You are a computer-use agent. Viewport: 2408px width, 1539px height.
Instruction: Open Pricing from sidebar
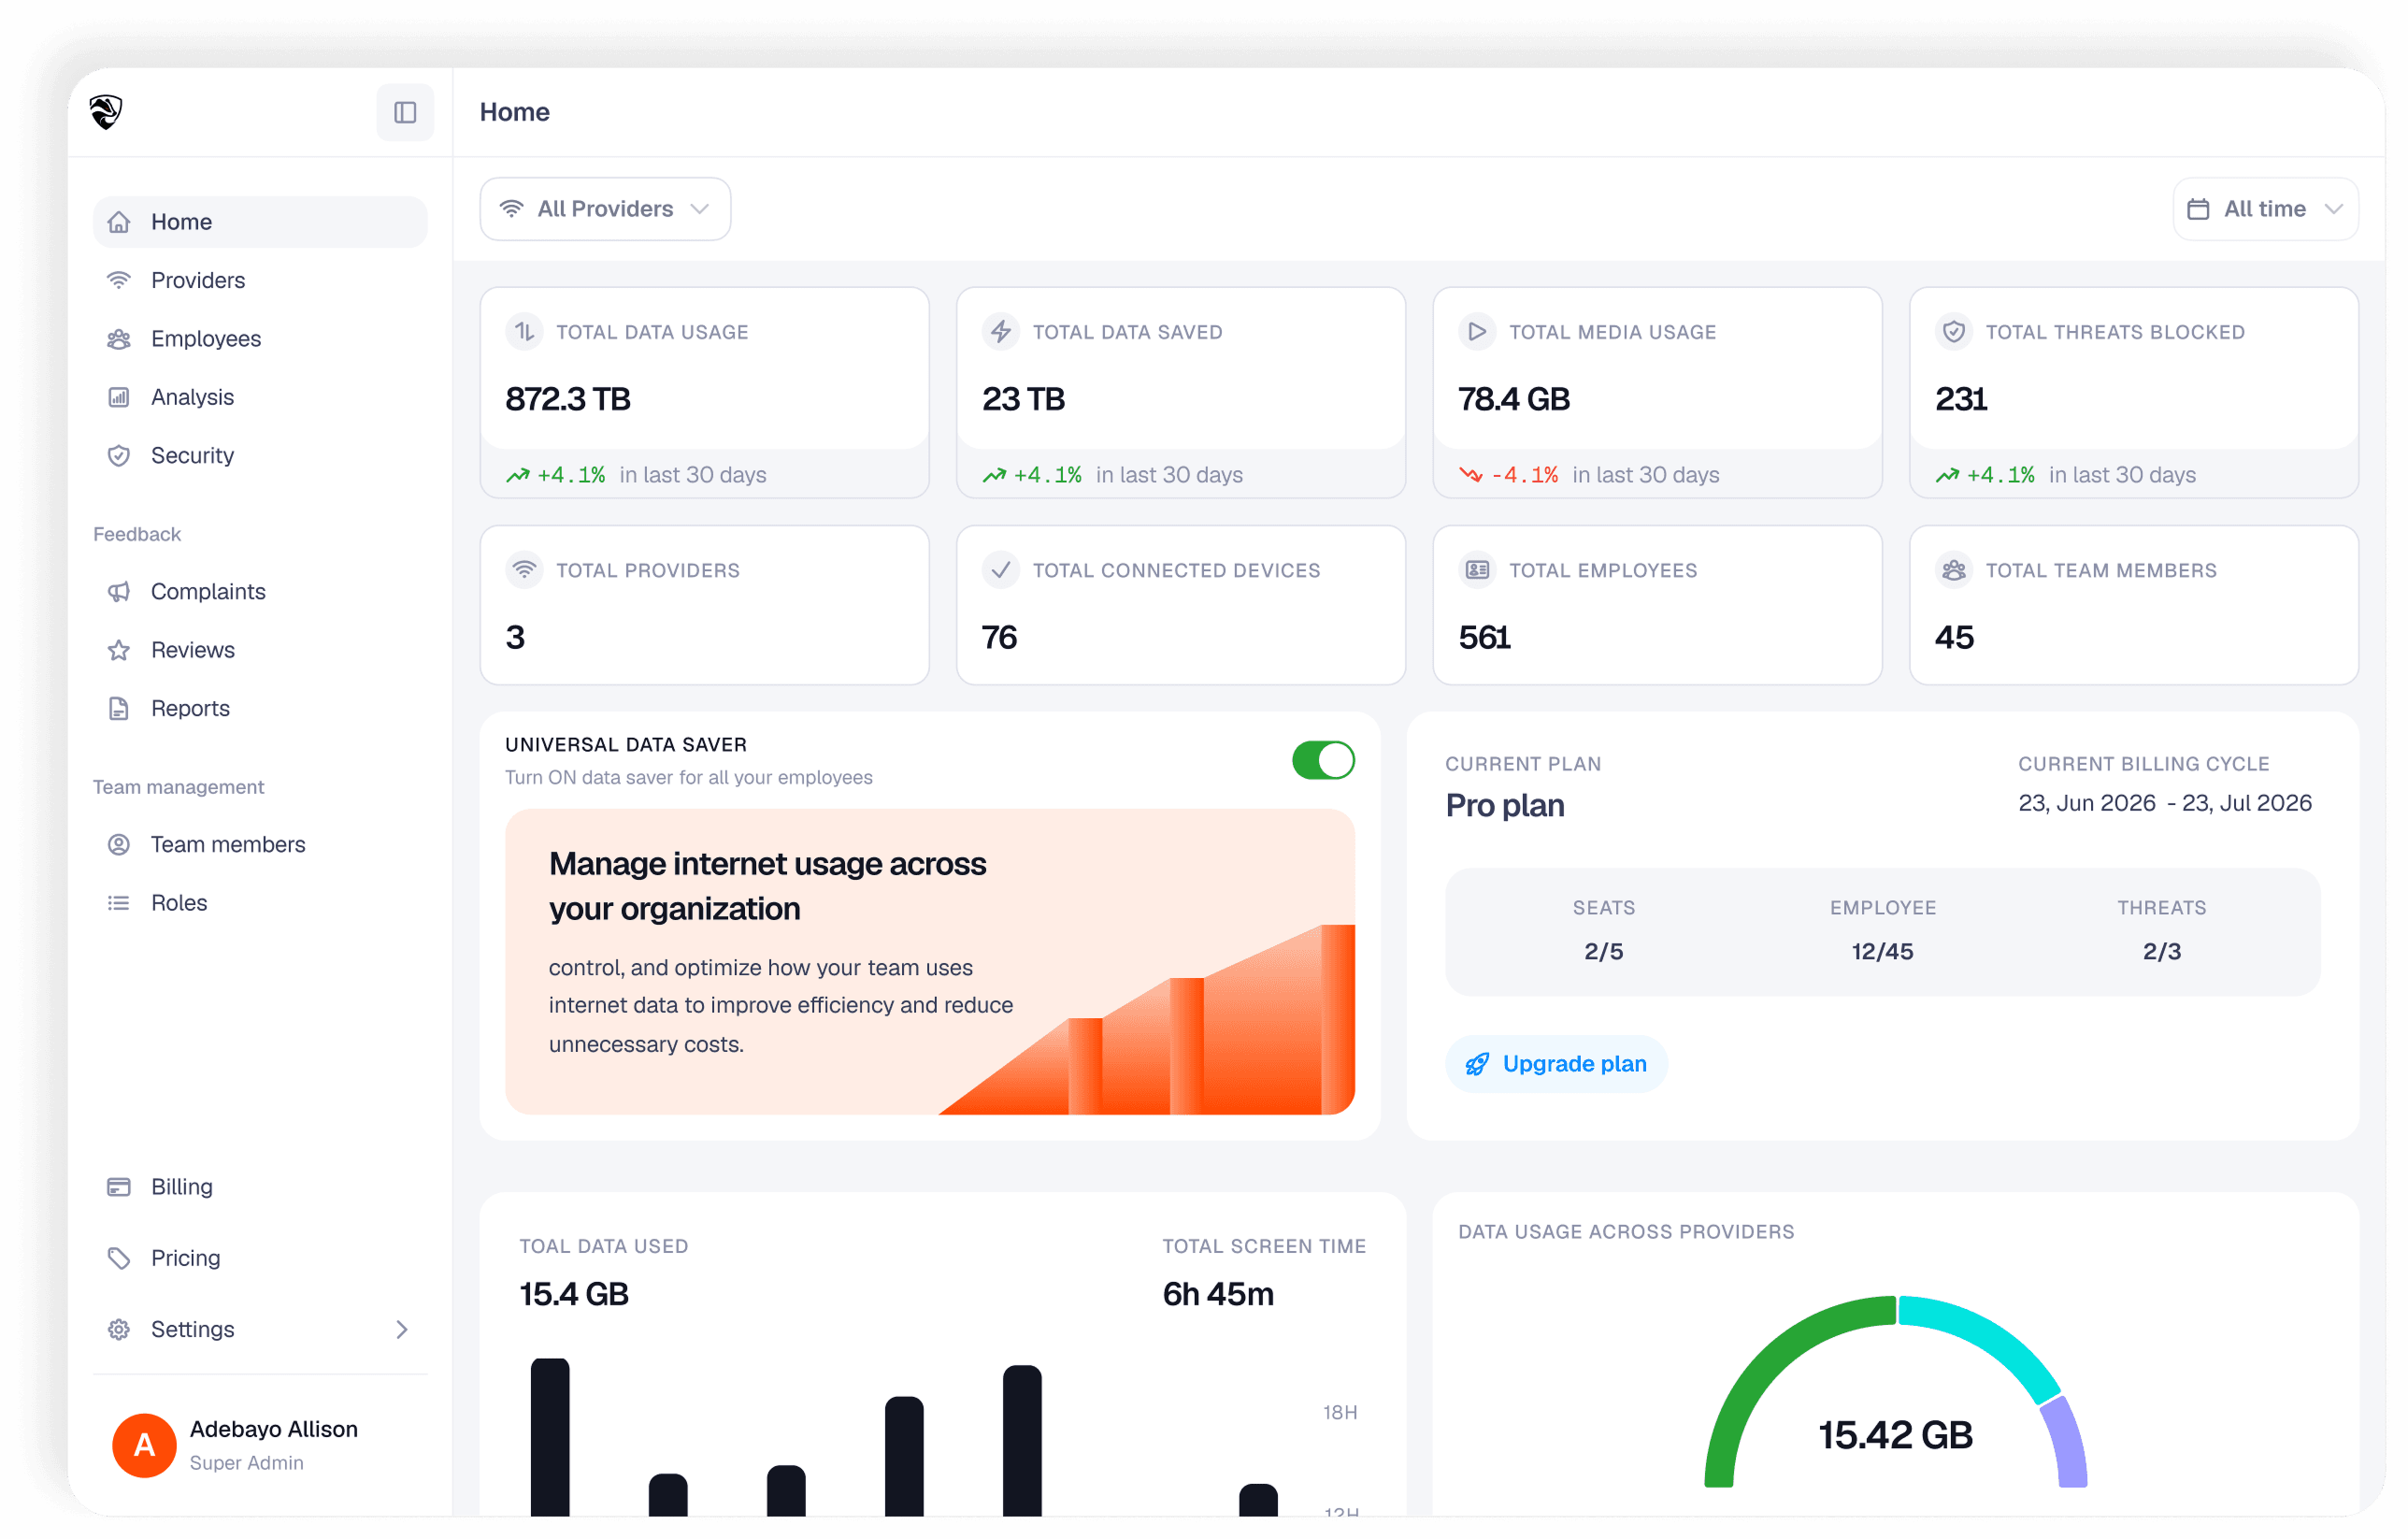coord(260,1258)
